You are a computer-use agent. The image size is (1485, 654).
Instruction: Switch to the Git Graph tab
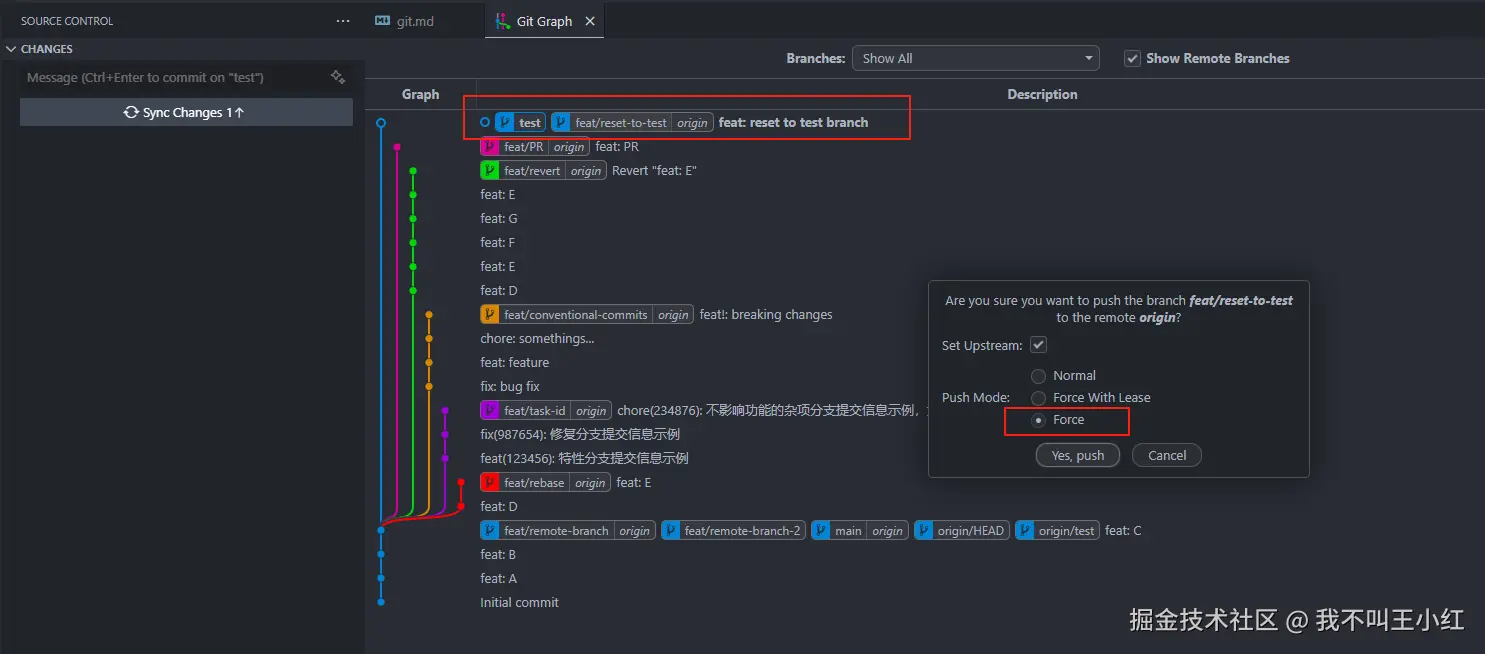pyautogui.click(x=544, y=21)
